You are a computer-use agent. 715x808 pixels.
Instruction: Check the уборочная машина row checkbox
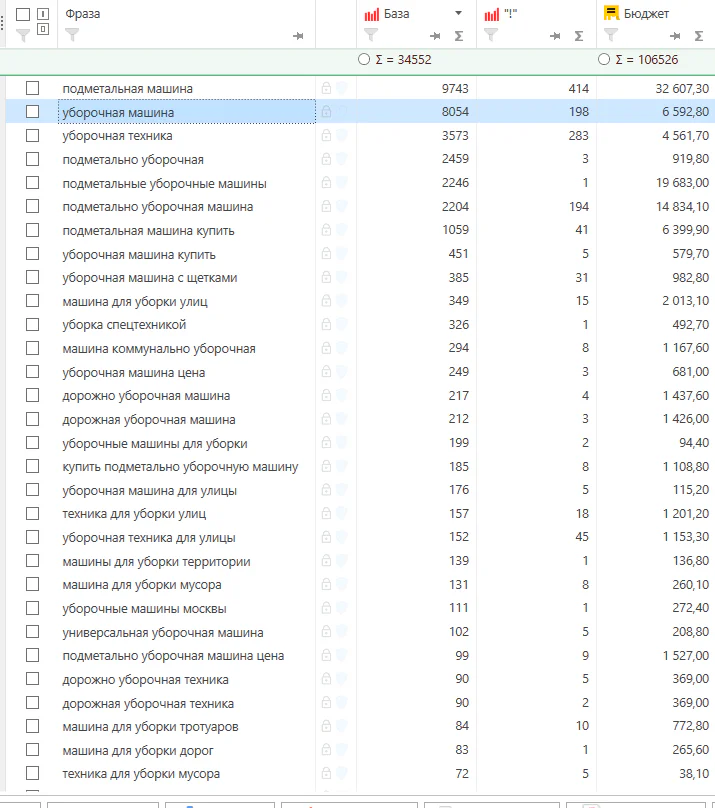(x=32, y=111)
